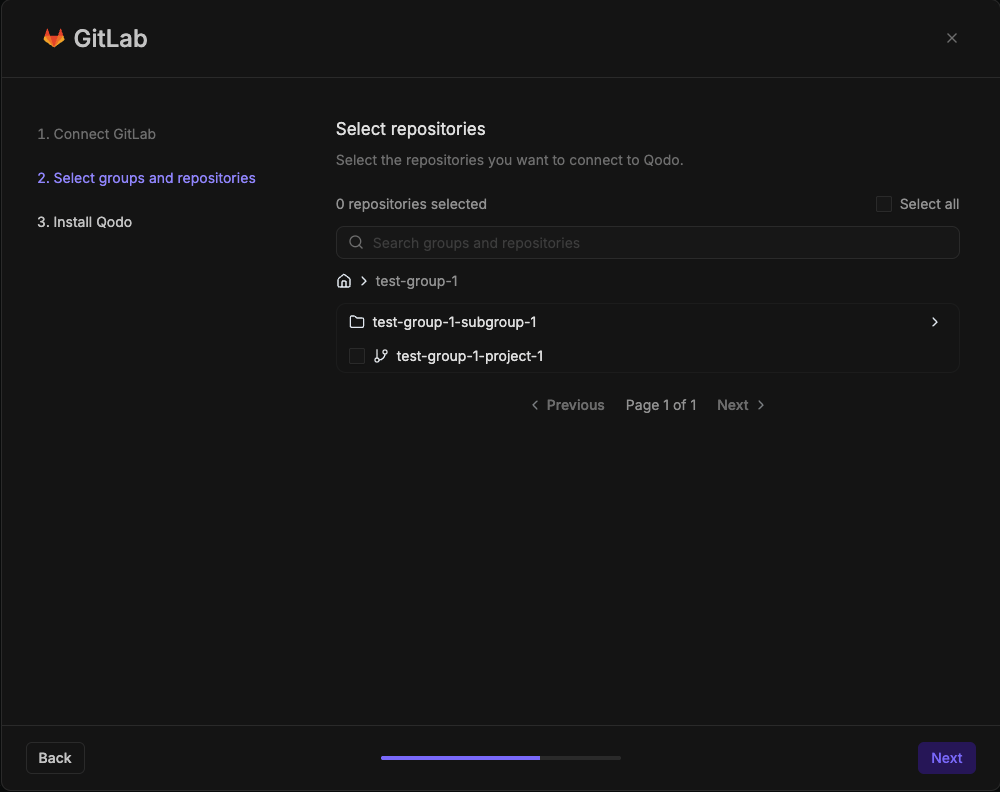Screen dimensions: 1000x792
Task: Click the breadcrumb chevron before test-group-1
Action: pos(364,281)
